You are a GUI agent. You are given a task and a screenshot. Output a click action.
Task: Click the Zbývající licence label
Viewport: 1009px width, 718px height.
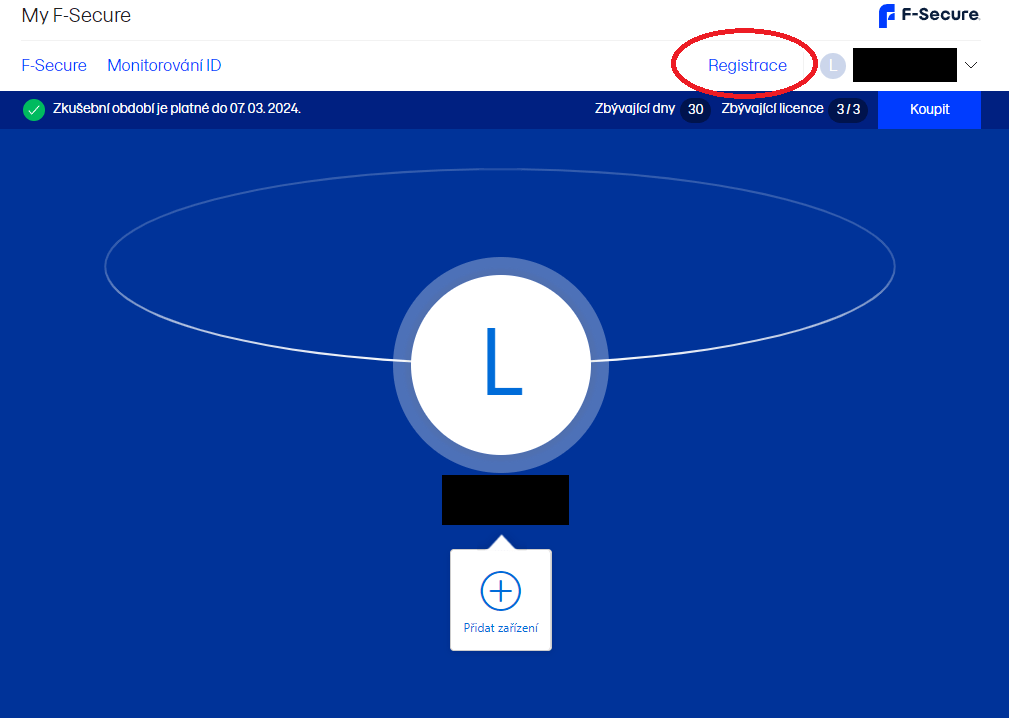[772, 109]
